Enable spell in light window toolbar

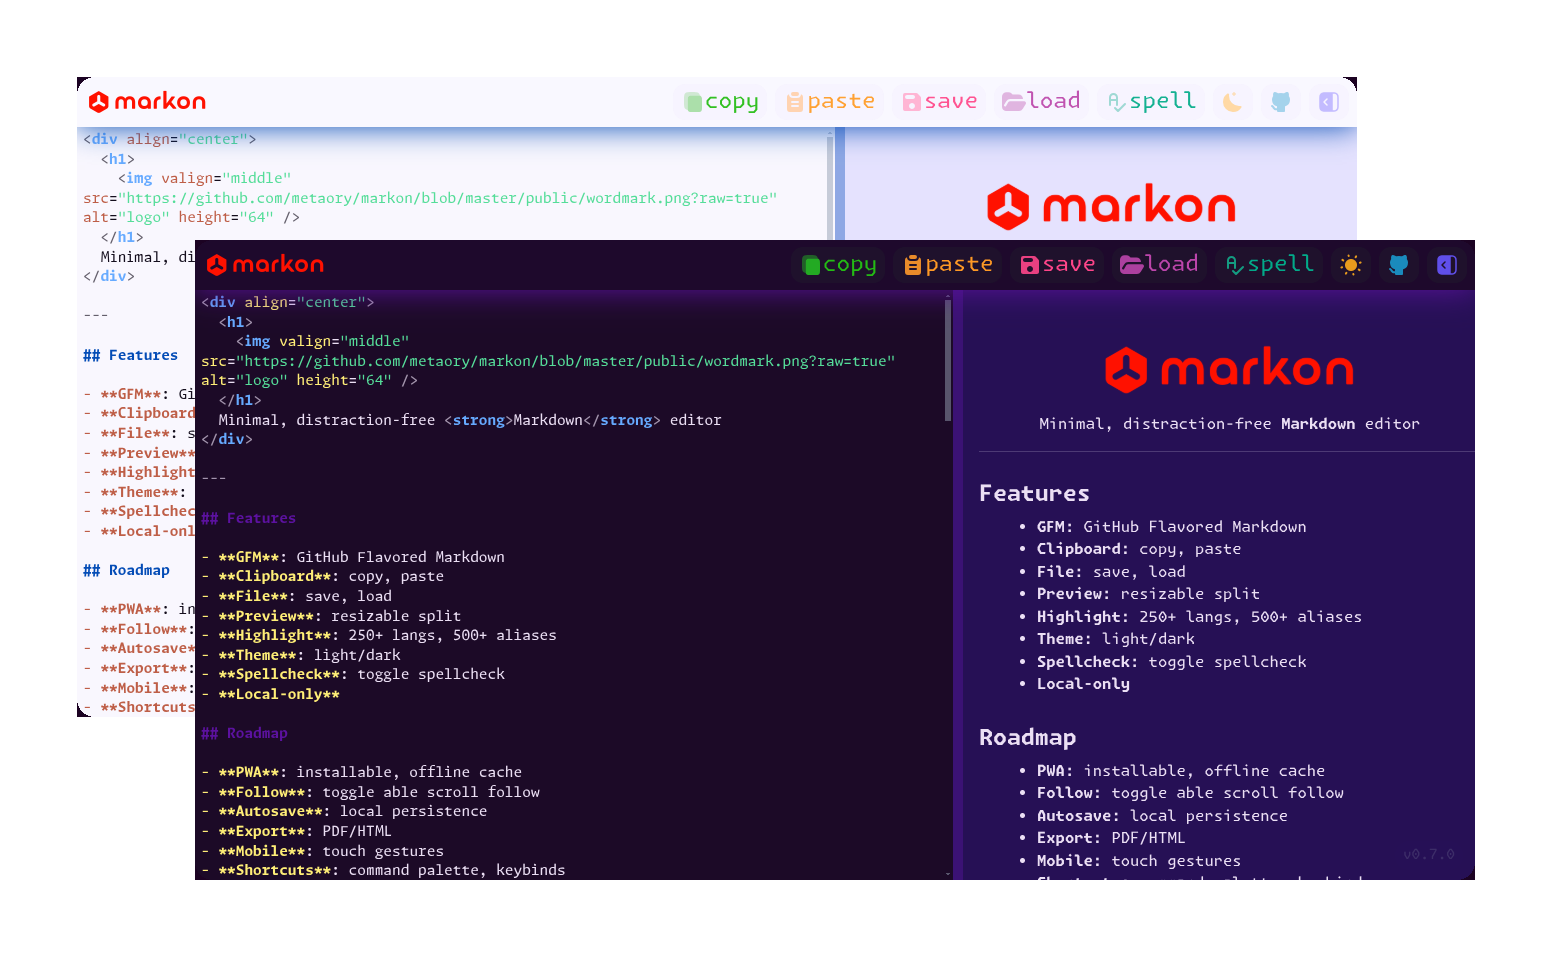(1151, 102)
